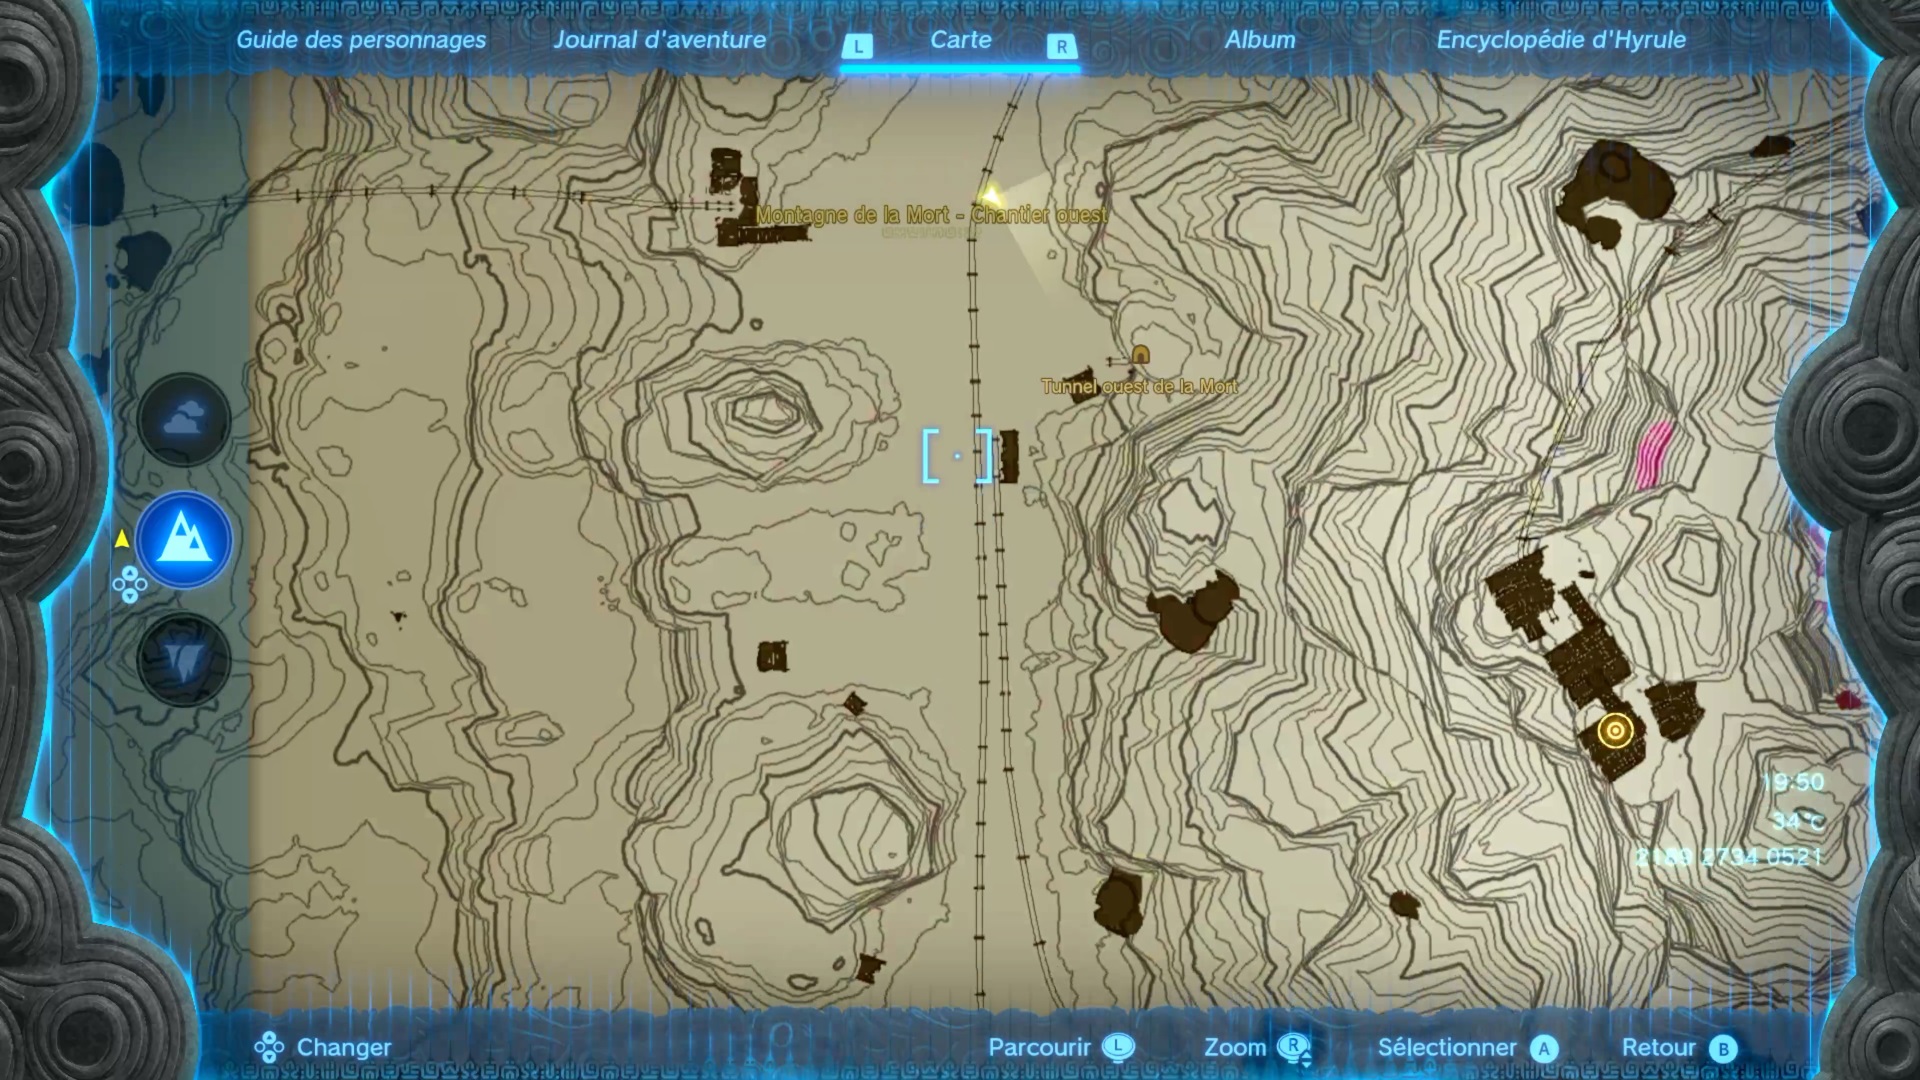Viewport: 1920px width, 1080px height.
Task: Click the D-pad icon beside layer selector
Action: click(129, 585)
